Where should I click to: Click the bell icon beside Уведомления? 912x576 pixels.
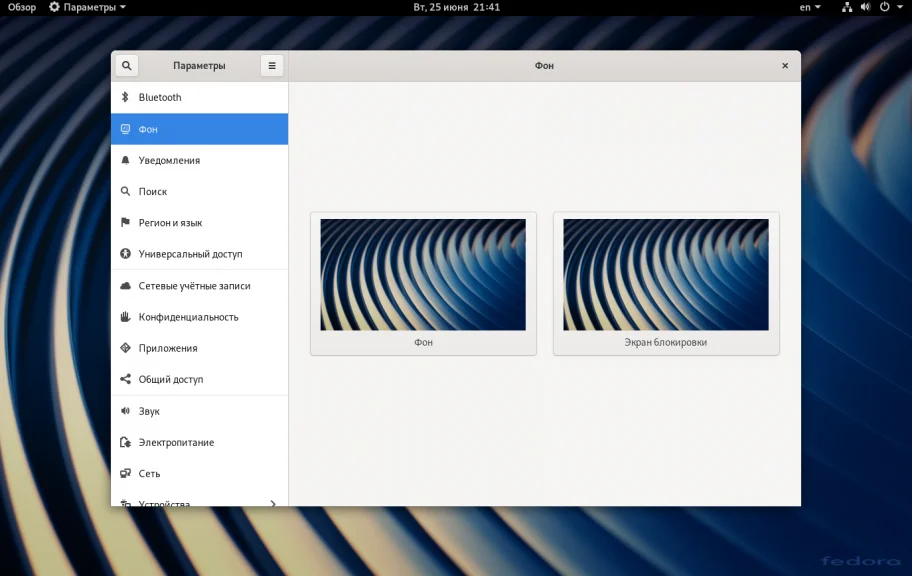coord(125,160)
